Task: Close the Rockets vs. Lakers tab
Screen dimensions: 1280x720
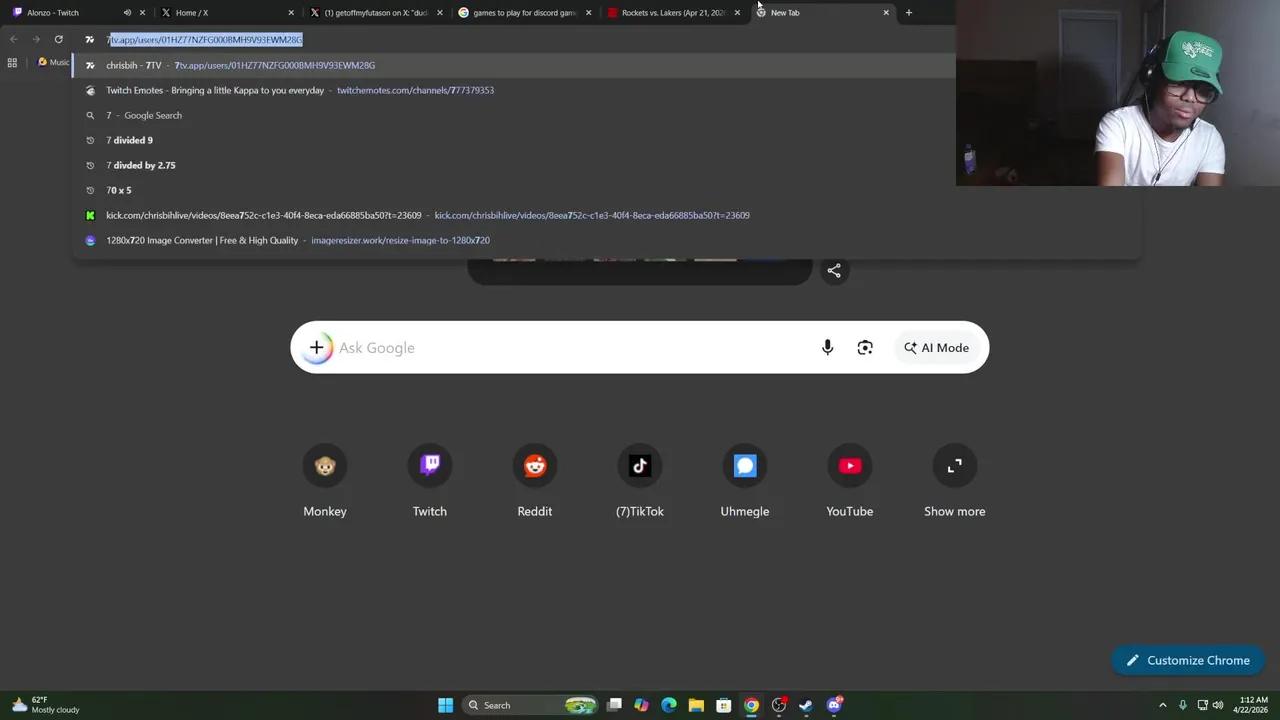Action: pos(737,13)
